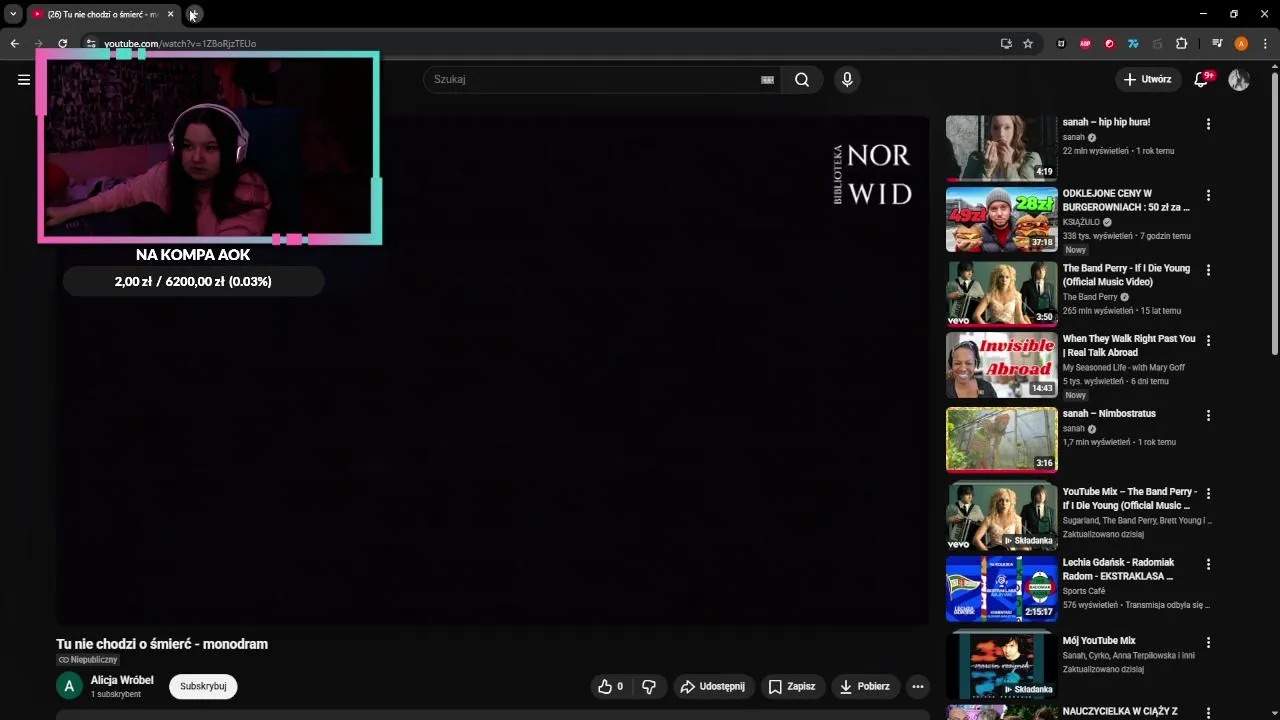This screenshot has height=720, width=1280.
Task: Open the YouTube hamburger guide menu
Action: tap(24, 80)
